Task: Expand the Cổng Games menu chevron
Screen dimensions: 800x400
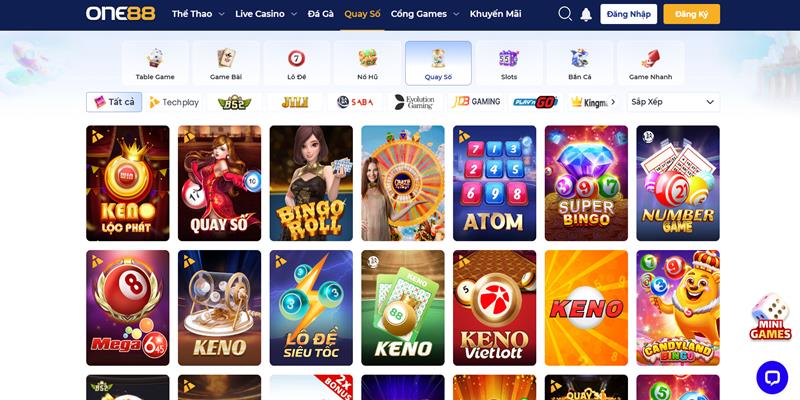Action: point(456,14)
